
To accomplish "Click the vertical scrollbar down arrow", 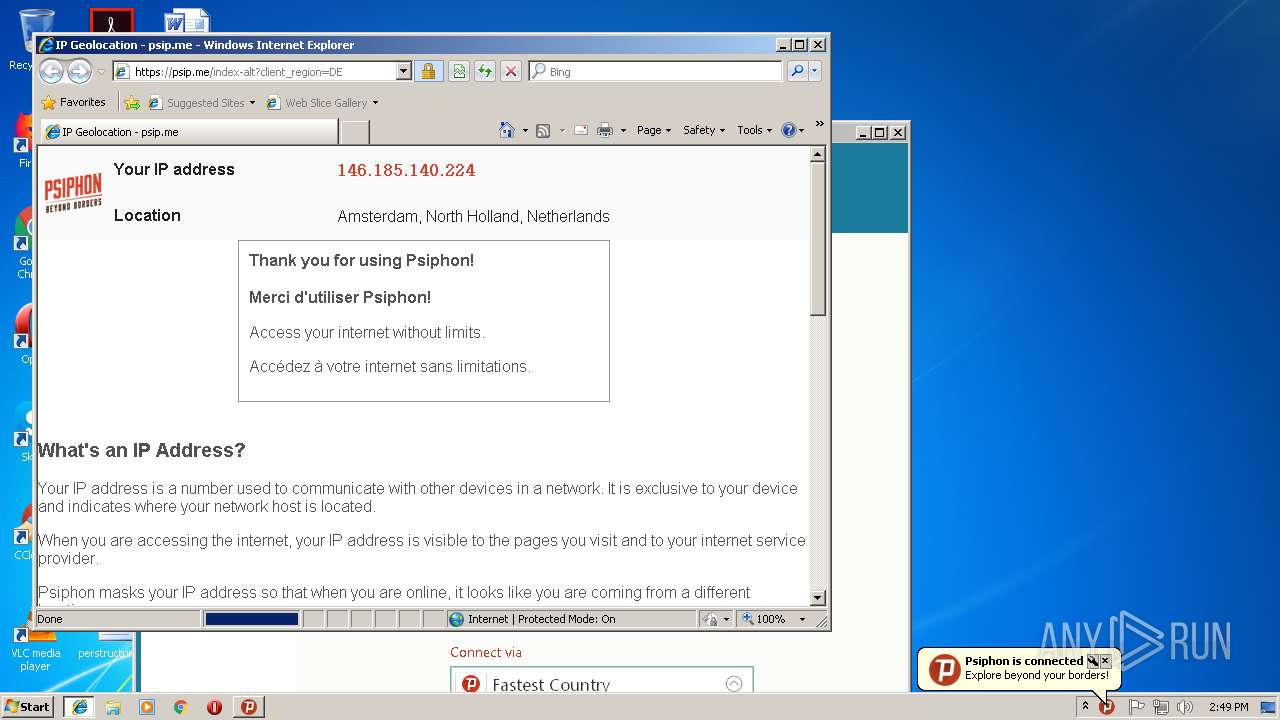I will pyautogui.click(x=818, y=598).
